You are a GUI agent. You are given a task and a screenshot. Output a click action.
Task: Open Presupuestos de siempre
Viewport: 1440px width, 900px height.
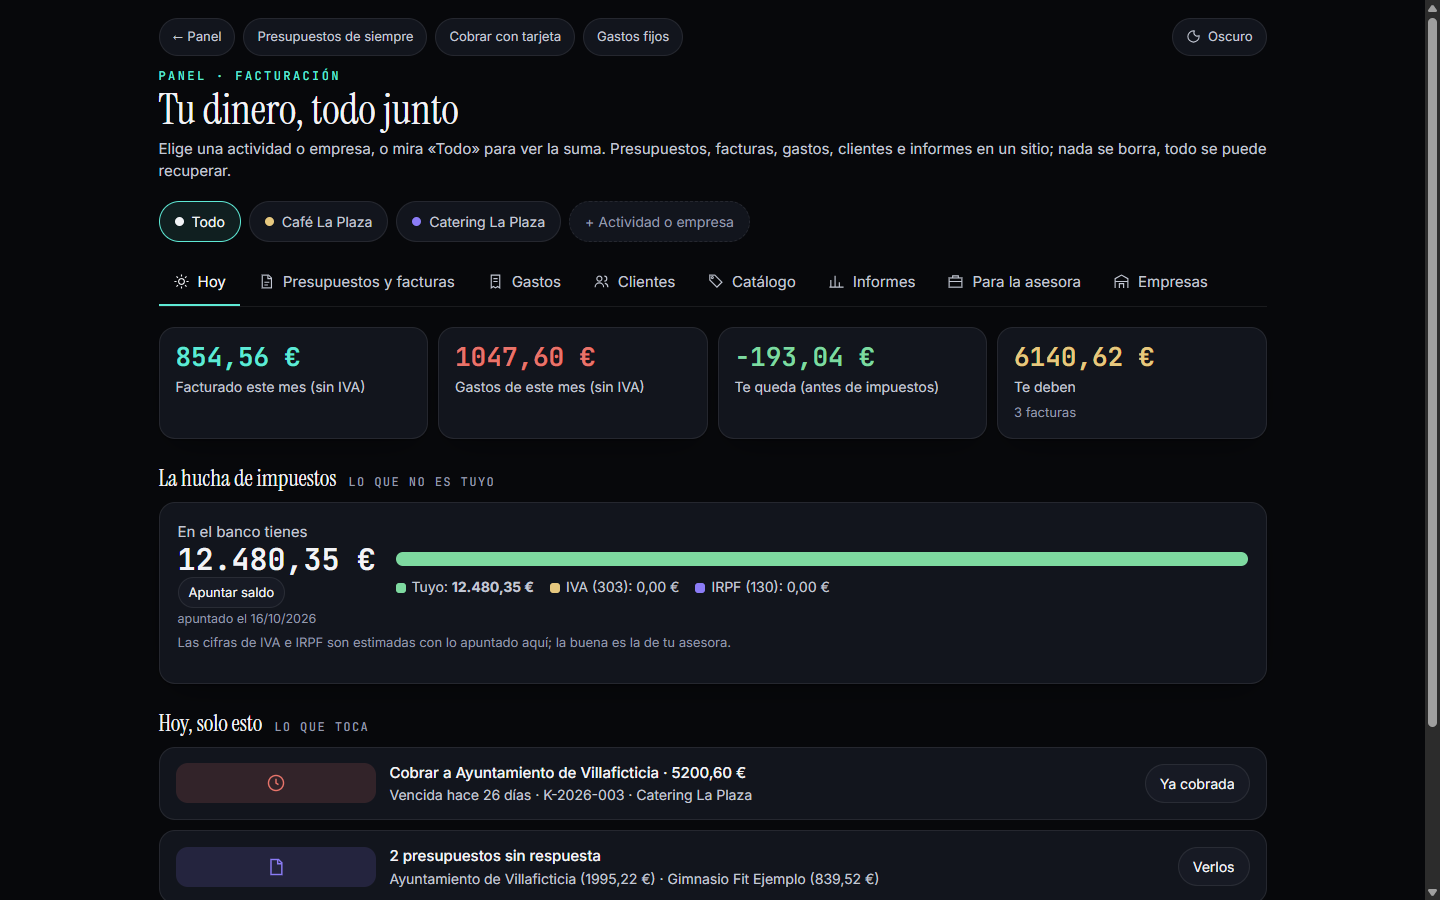335,37
